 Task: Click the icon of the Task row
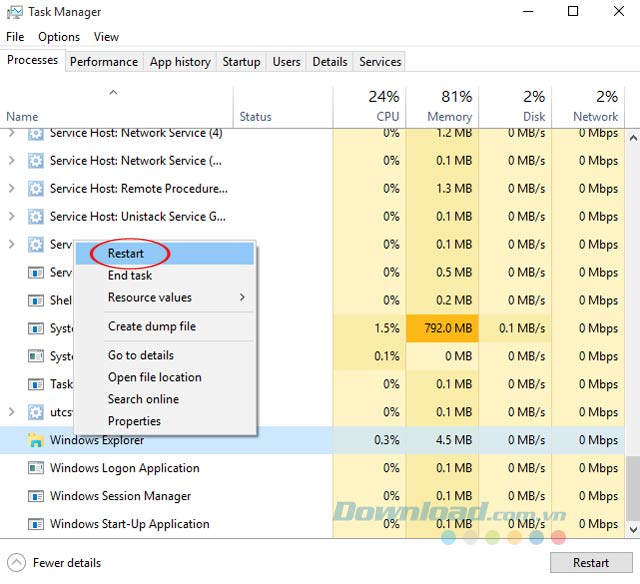(x=36, y=384)
